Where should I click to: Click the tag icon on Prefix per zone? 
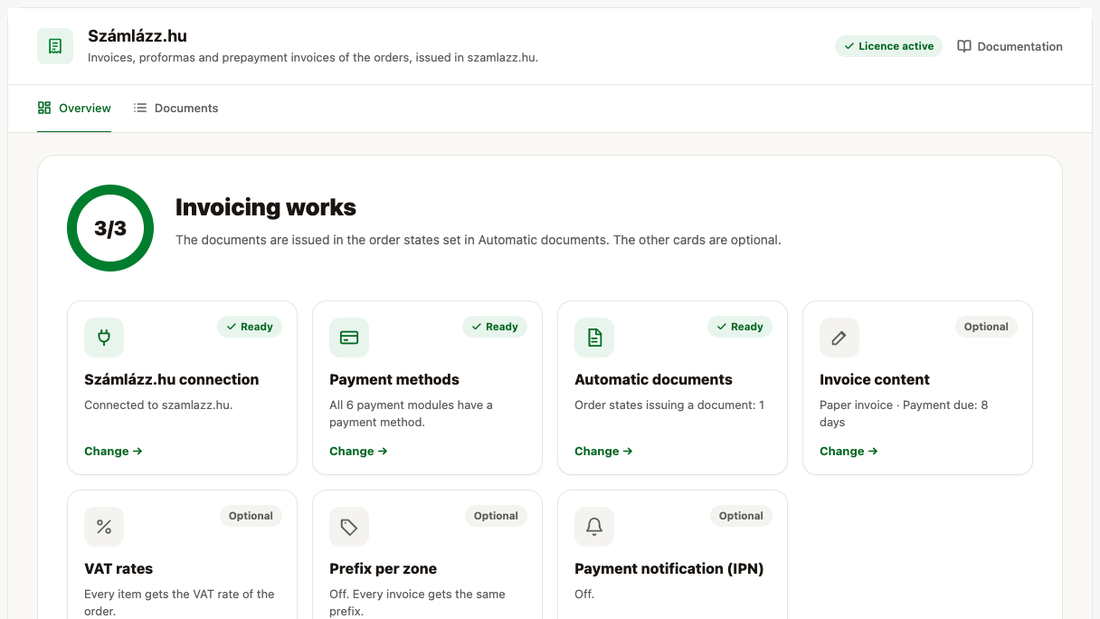point(349,526)
